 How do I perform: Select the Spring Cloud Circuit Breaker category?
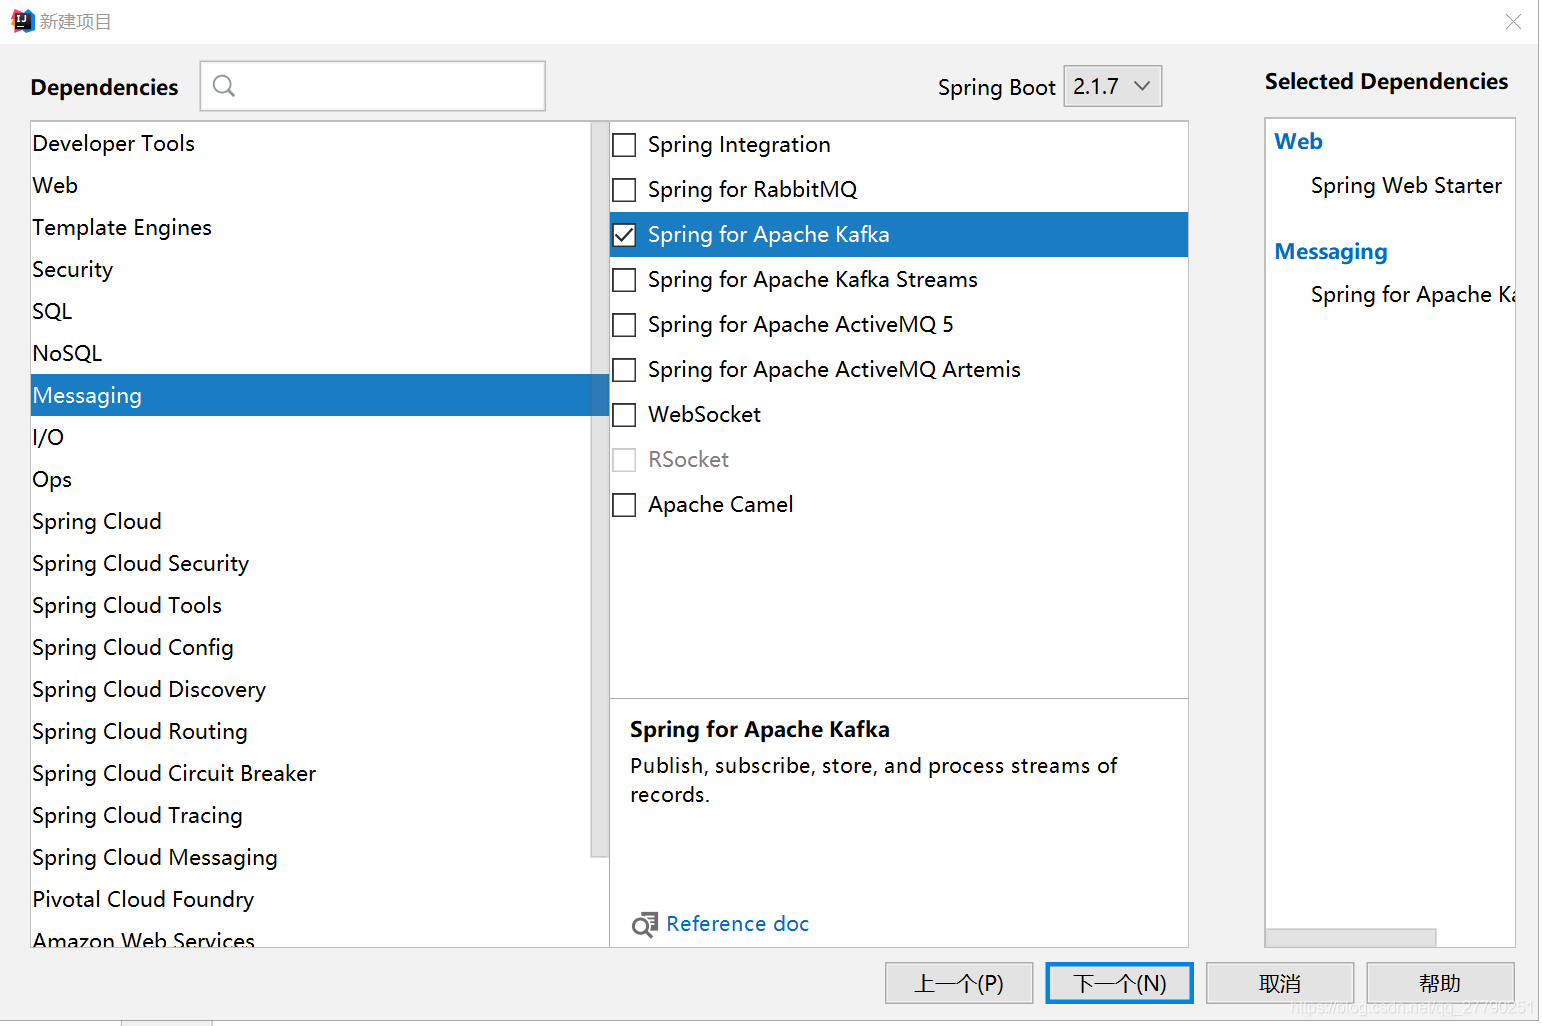[311, 773]
